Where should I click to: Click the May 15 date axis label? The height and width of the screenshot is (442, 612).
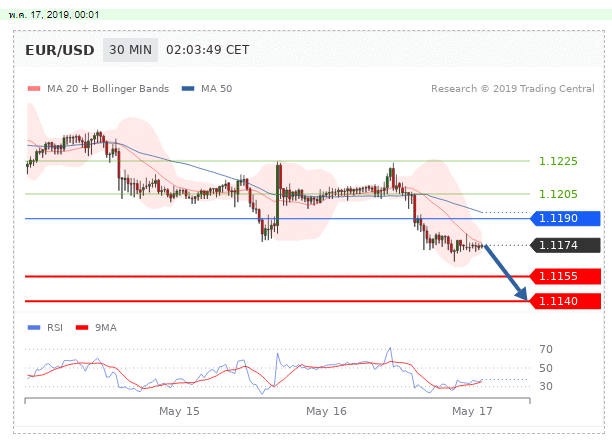[179, 411]
